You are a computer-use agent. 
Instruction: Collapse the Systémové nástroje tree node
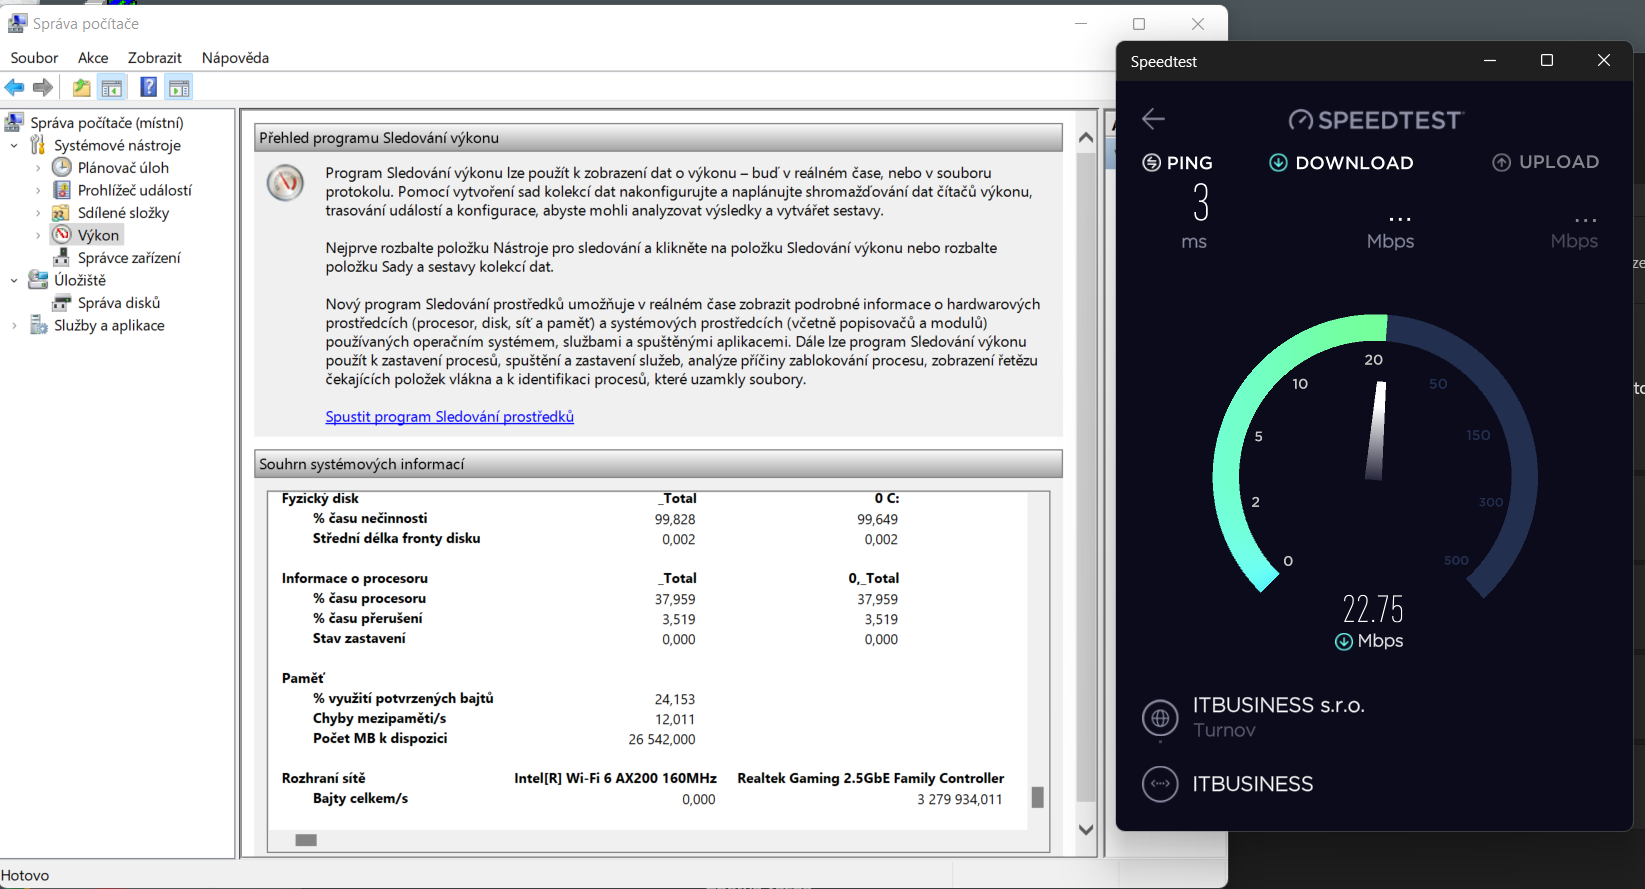click(14, 146)
